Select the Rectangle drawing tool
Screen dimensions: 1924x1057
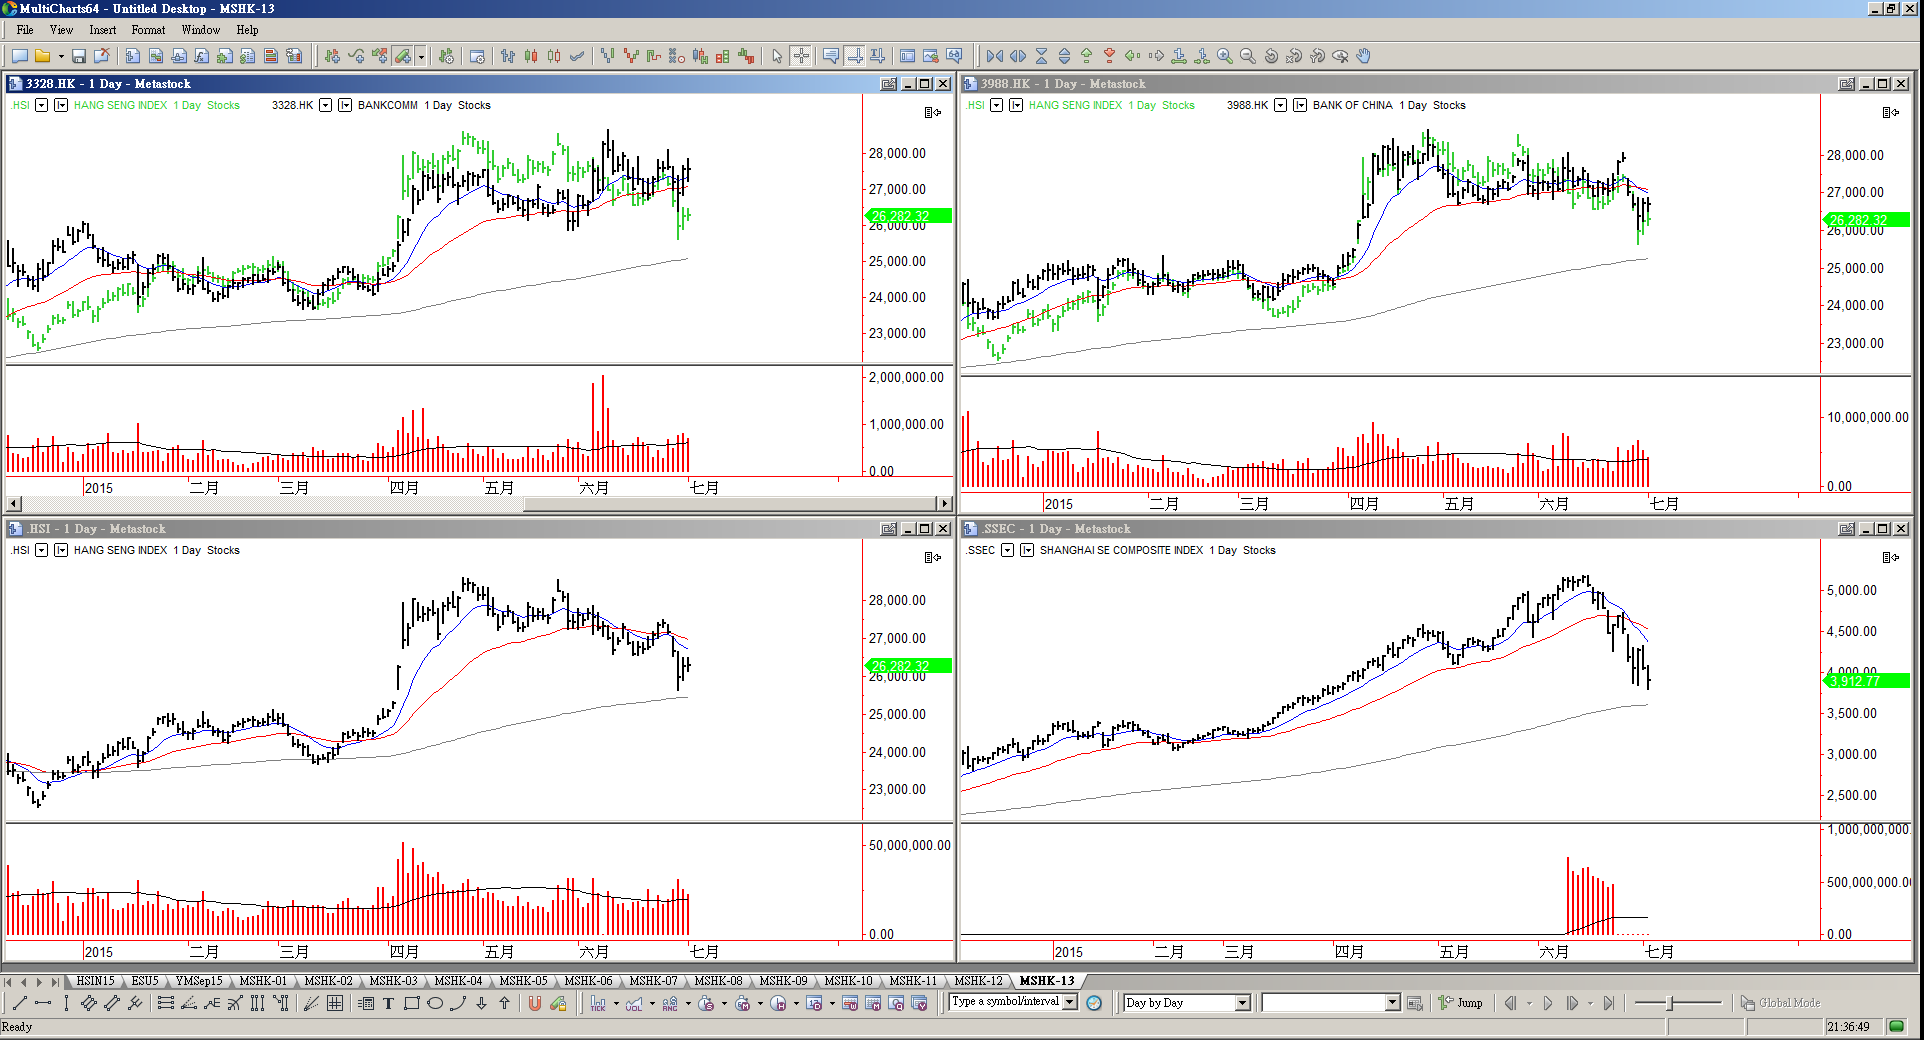[411, 1003]
